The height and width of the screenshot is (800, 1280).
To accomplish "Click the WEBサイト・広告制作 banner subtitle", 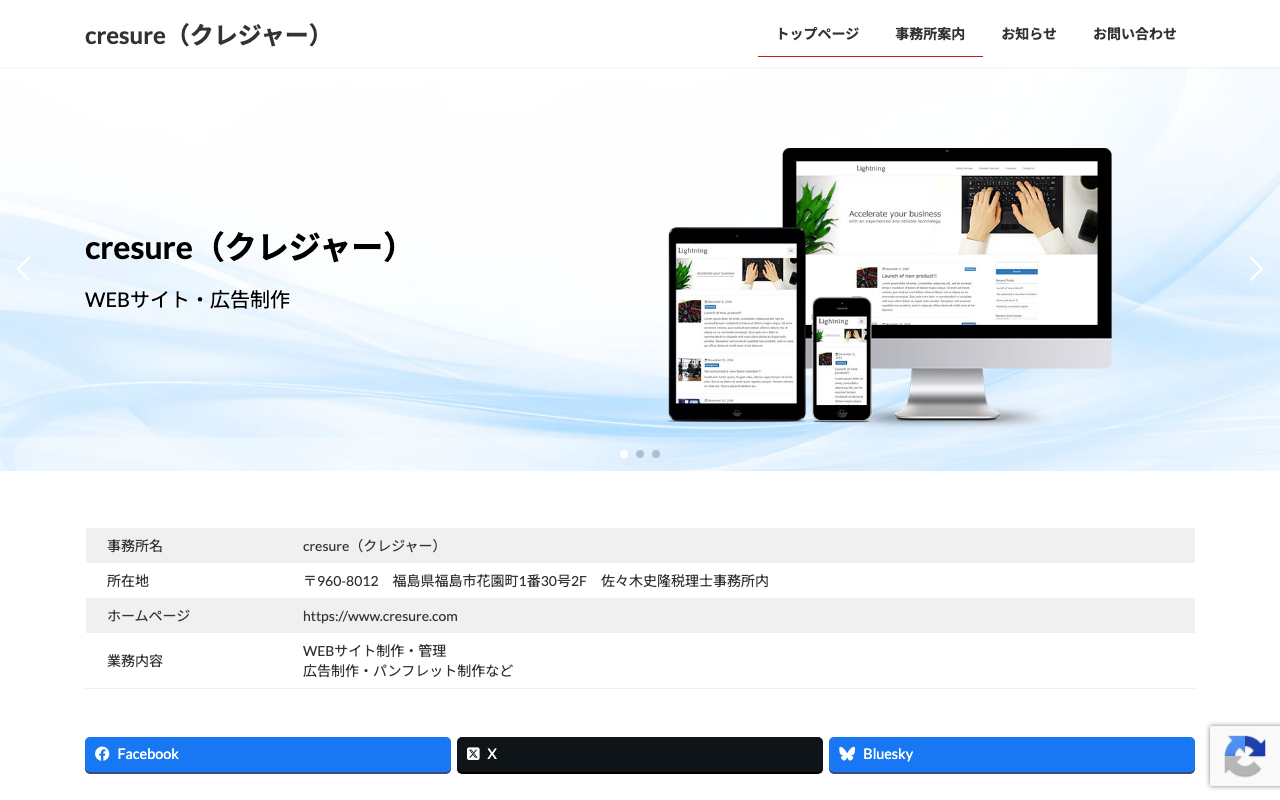I will (187, 299).
